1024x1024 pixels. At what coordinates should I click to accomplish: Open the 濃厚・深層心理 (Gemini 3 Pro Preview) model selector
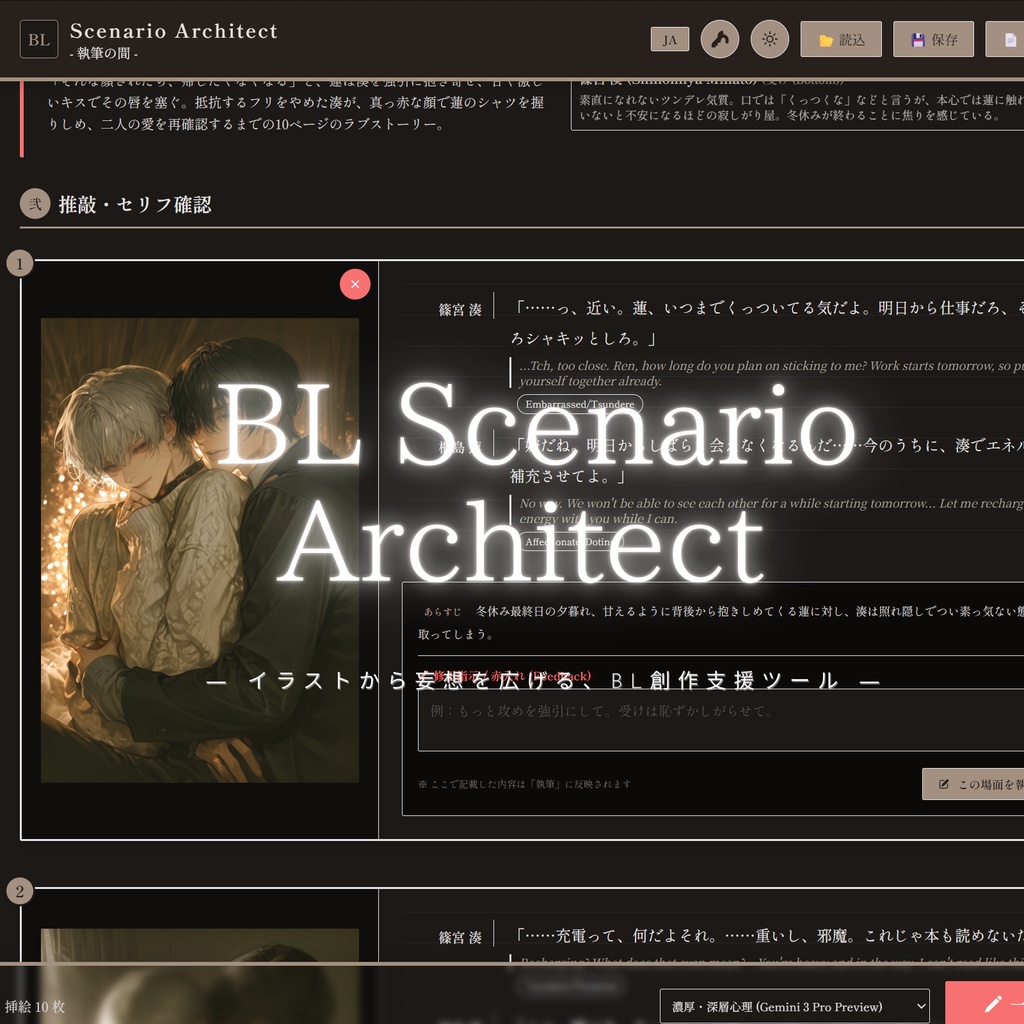[793, 1006]
